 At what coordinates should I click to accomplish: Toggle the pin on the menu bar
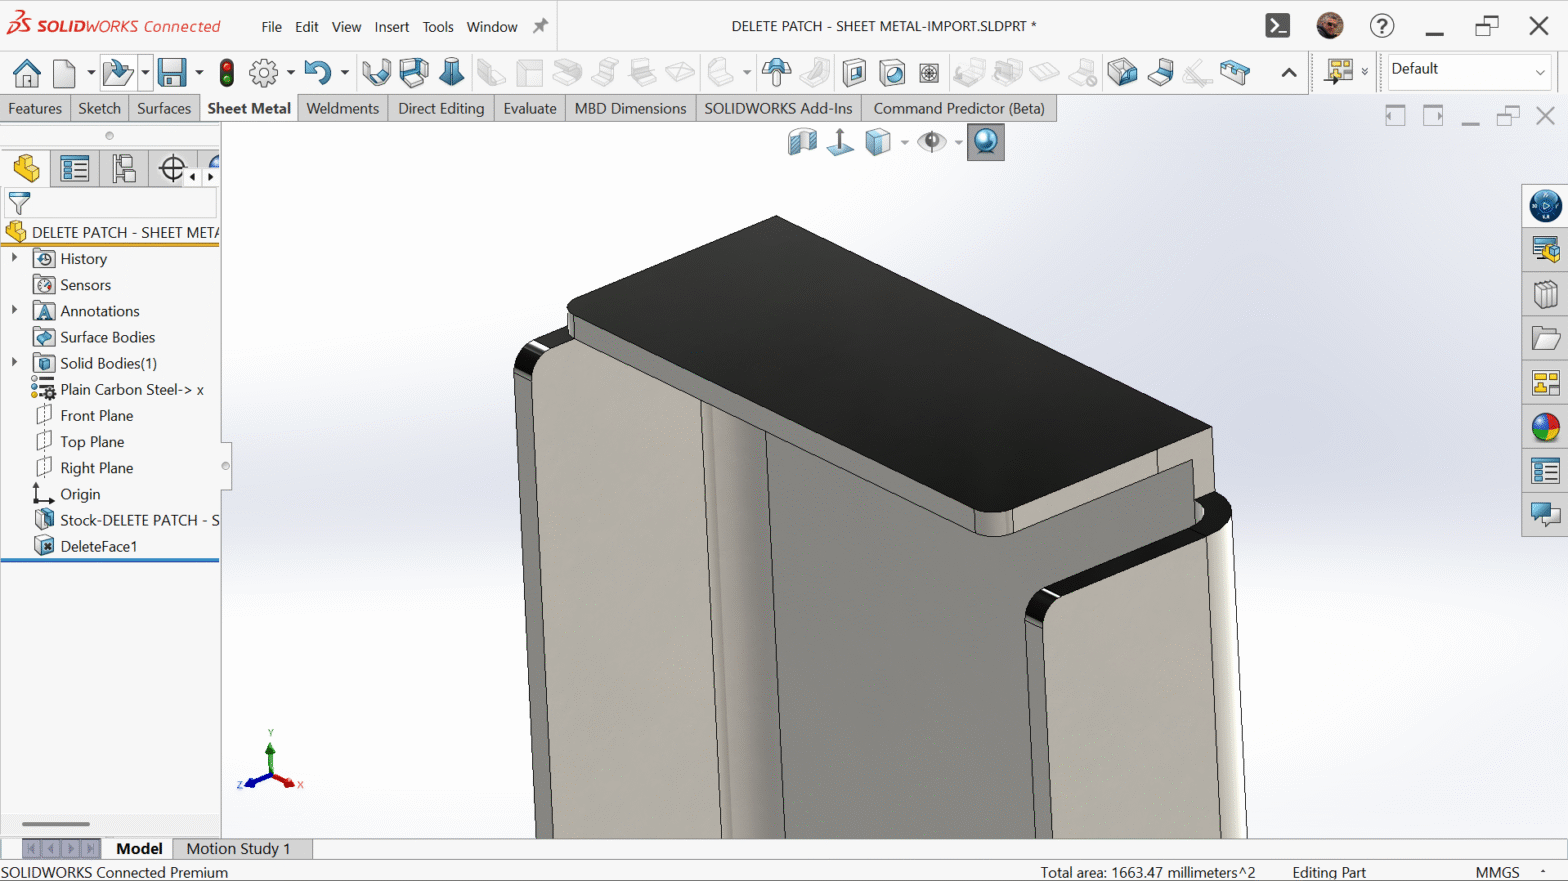(x=540, y=26)
